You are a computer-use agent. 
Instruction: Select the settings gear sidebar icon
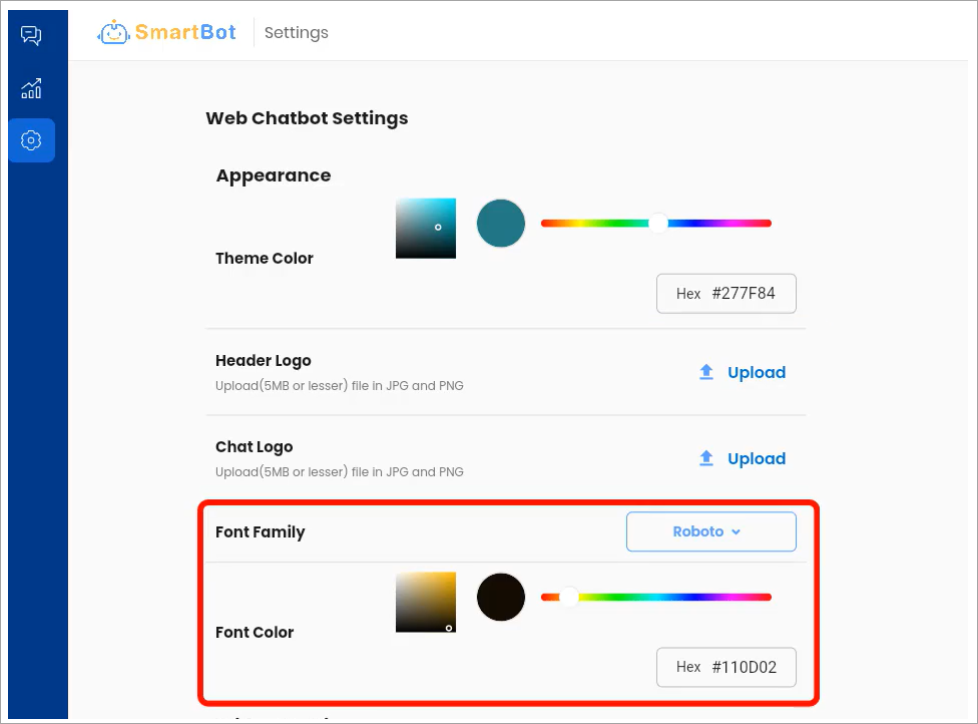pos(31,140)
